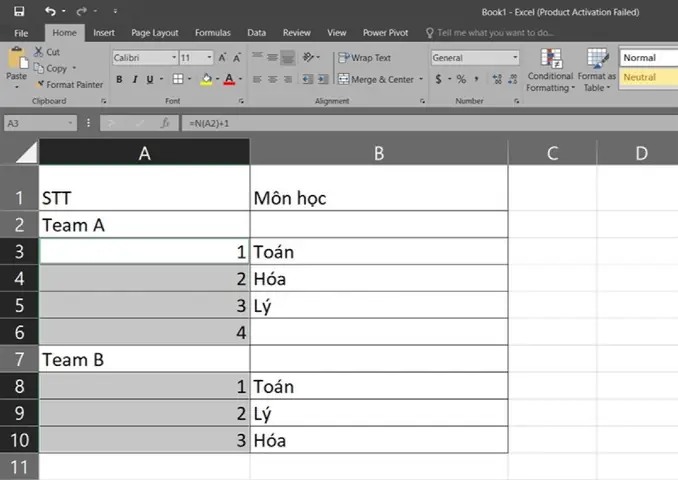Switch to the Power Pivot tab
This screenshot has height=480, width=678.
[385, 33]
